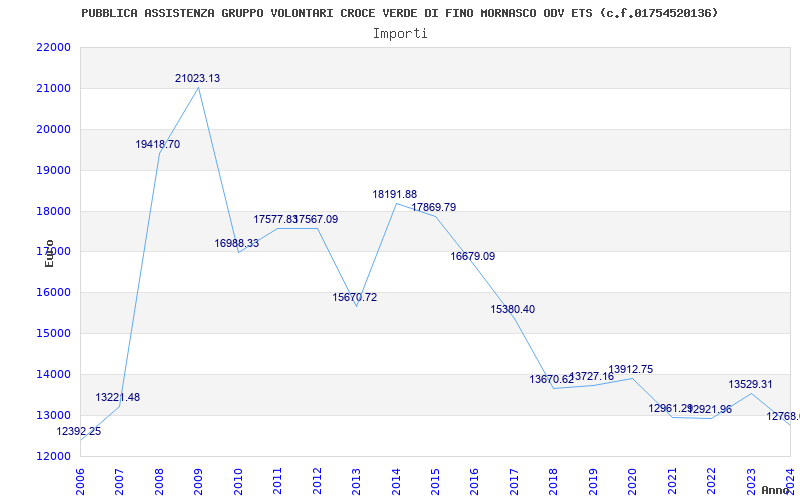Click the x-axis year 2022
800x500 pixels.
(x=711, y=482)
